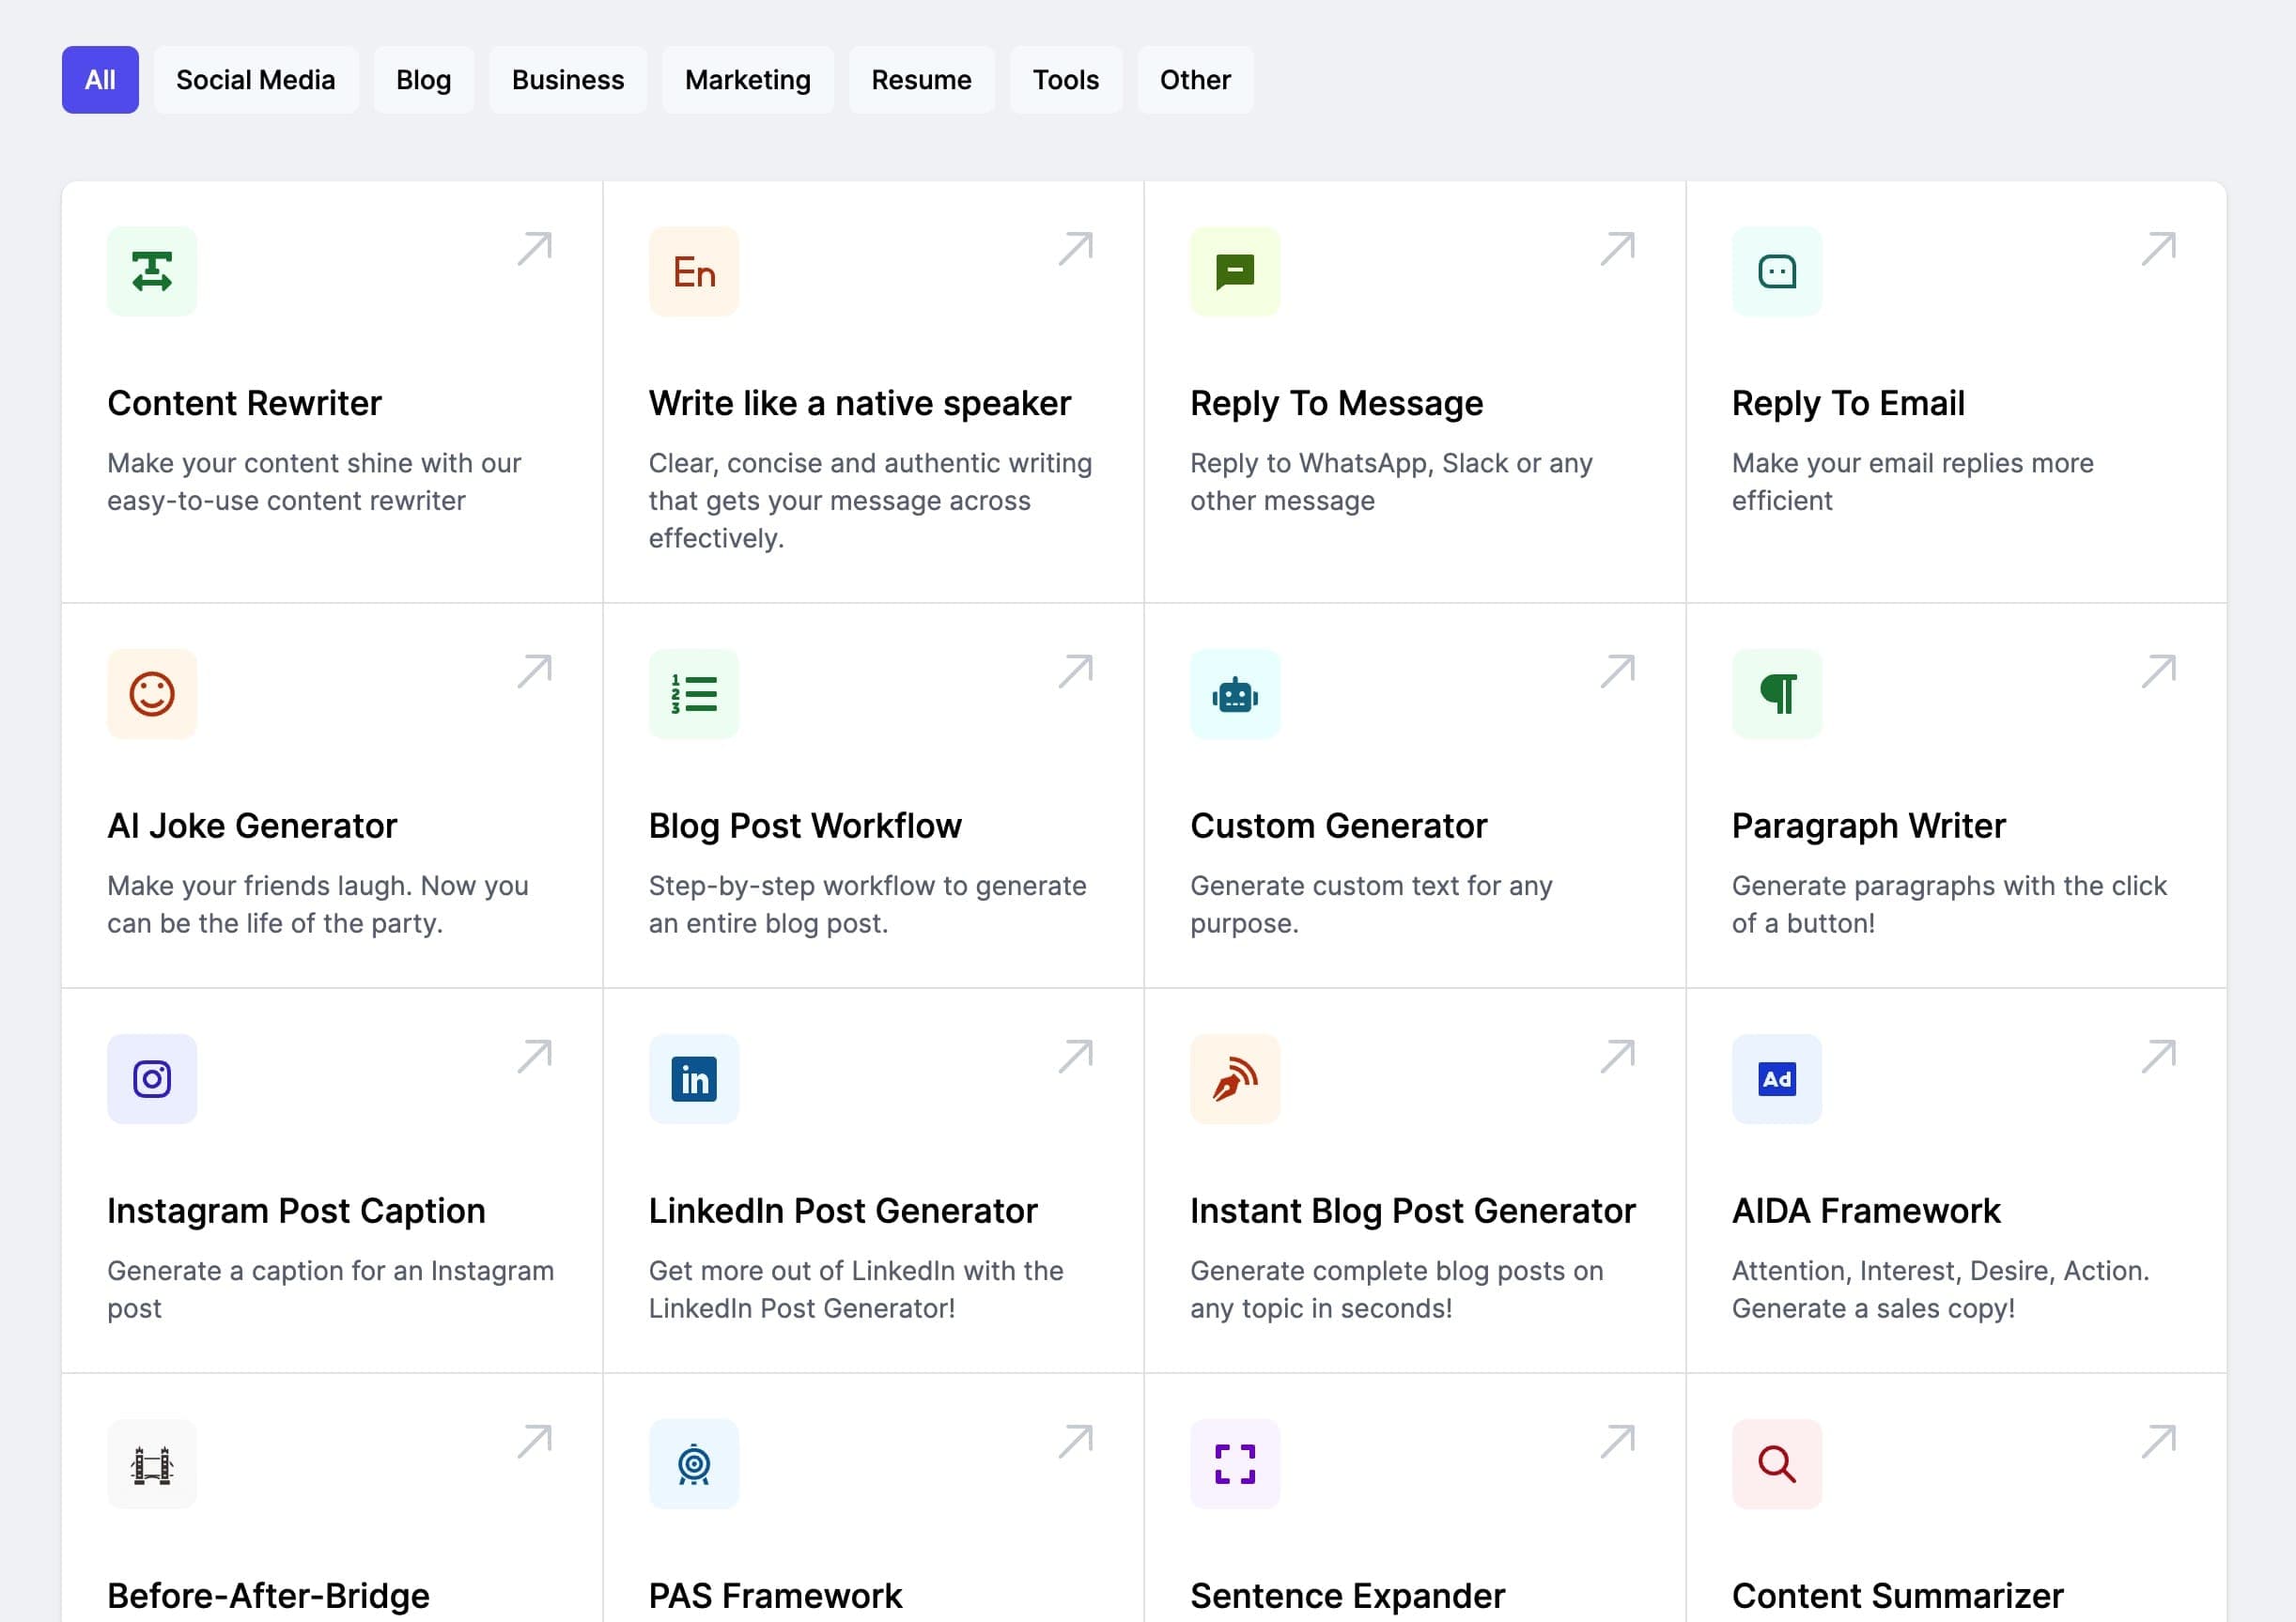Open the Marketing category button
The height and width of the screenshot is (1622, 2296).
pyautogui.click(x=748, y=79)
